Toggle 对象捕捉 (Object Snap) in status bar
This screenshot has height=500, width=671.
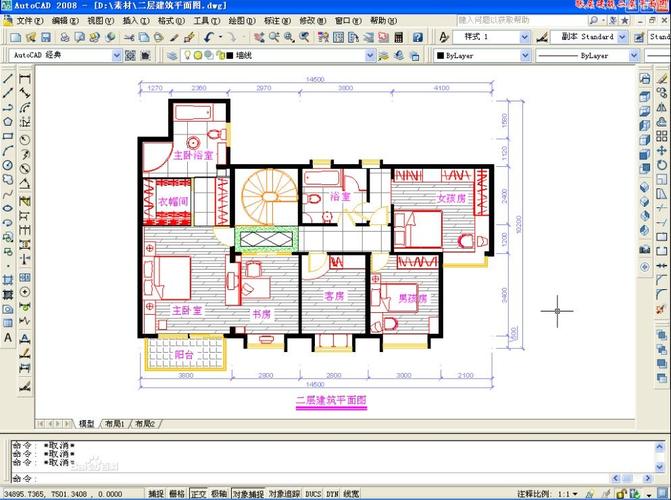[x=247, y=493]
